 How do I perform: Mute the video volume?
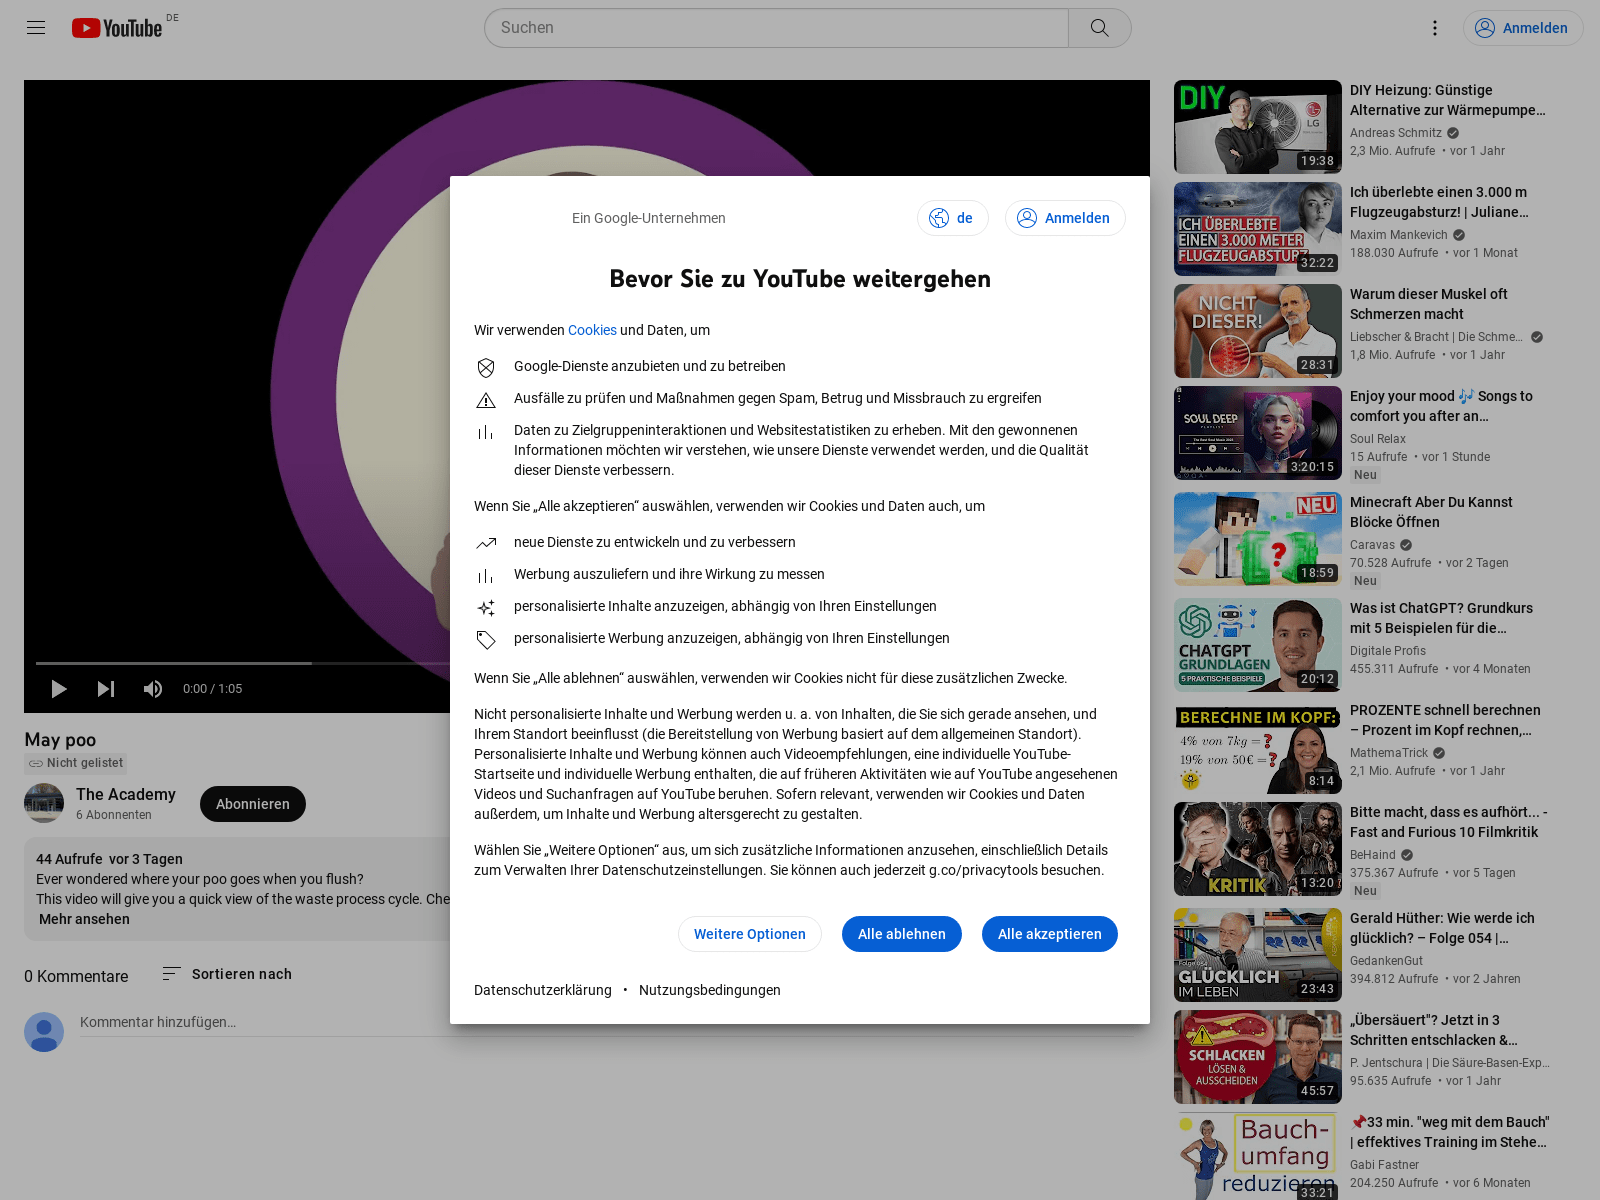153,688
